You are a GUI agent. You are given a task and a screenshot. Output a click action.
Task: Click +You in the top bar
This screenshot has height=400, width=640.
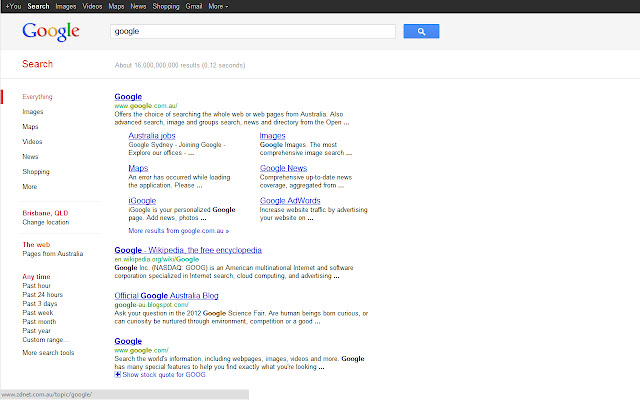point(13,7)
